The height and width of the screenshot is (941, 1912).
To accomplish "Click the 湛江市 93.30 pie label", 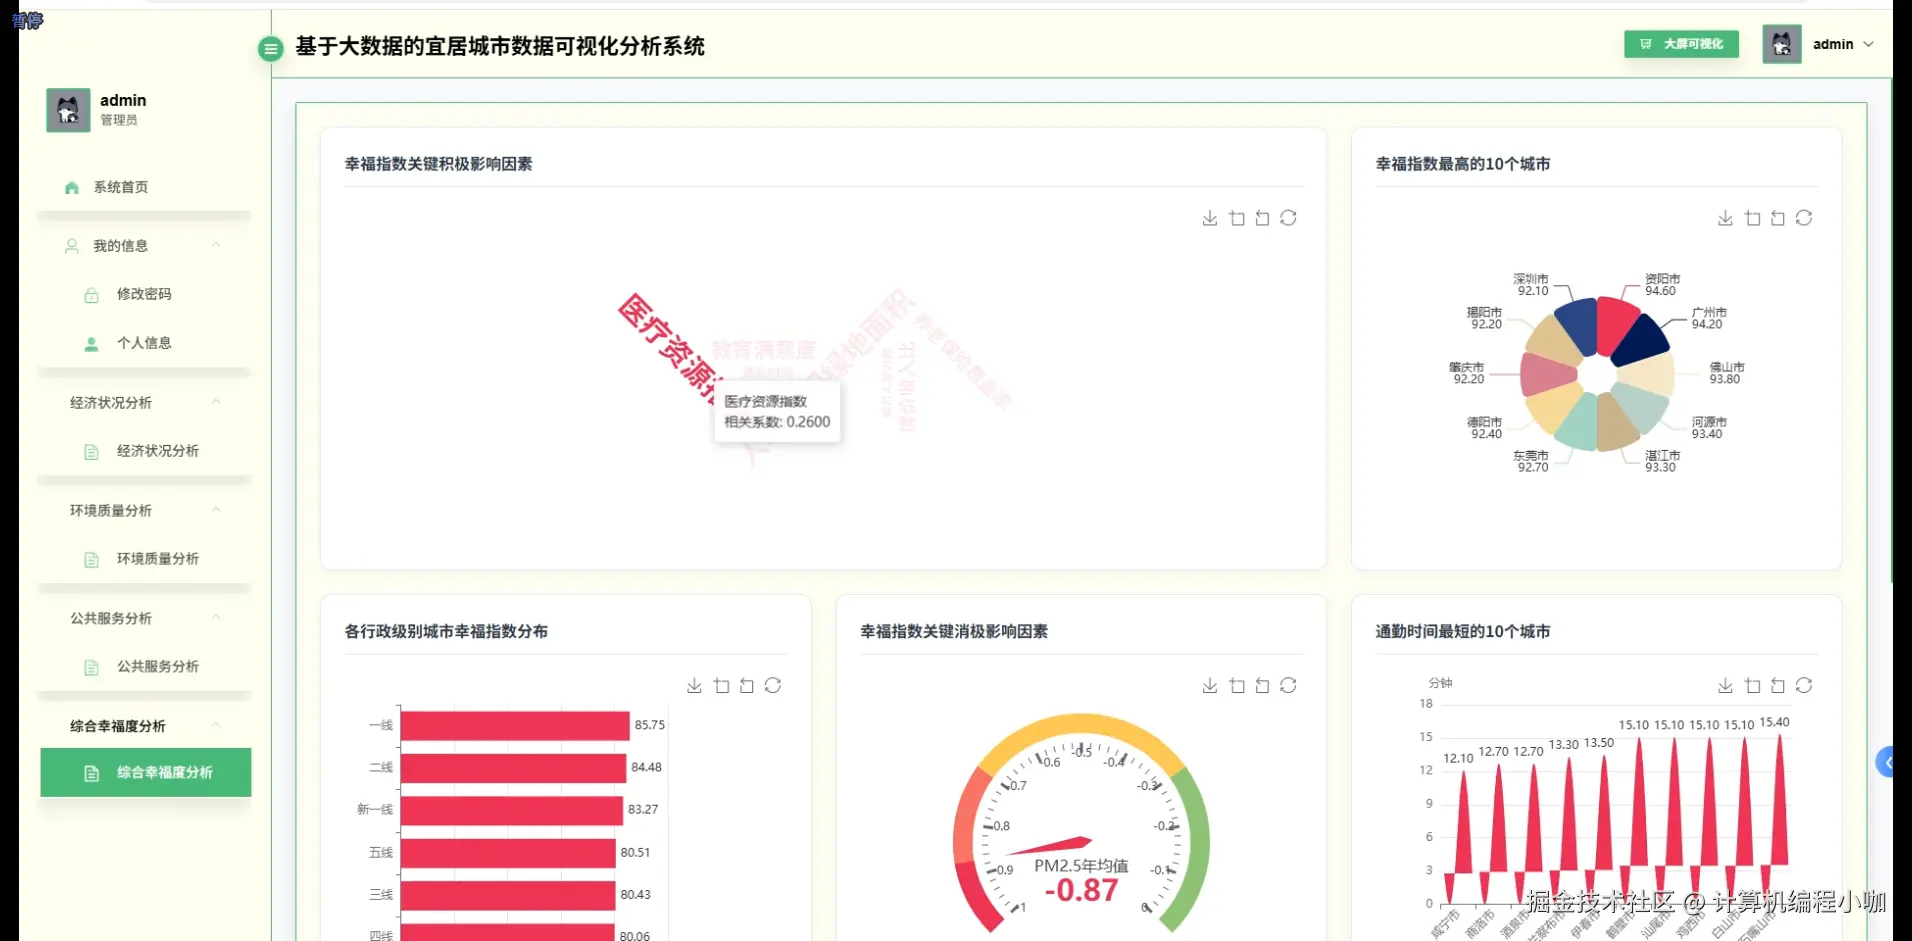I will point(1662,461).
